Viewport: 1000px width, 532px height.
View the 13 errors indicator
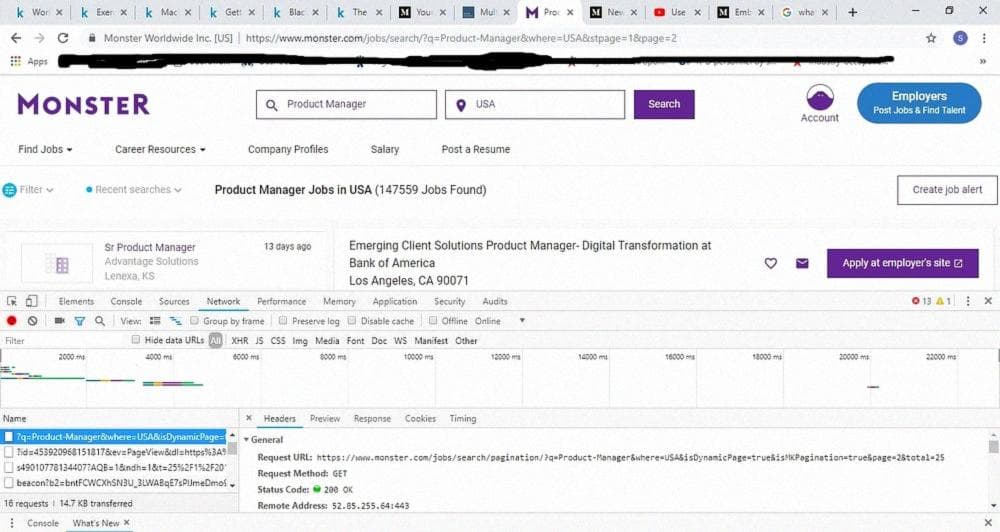[922, 301]
